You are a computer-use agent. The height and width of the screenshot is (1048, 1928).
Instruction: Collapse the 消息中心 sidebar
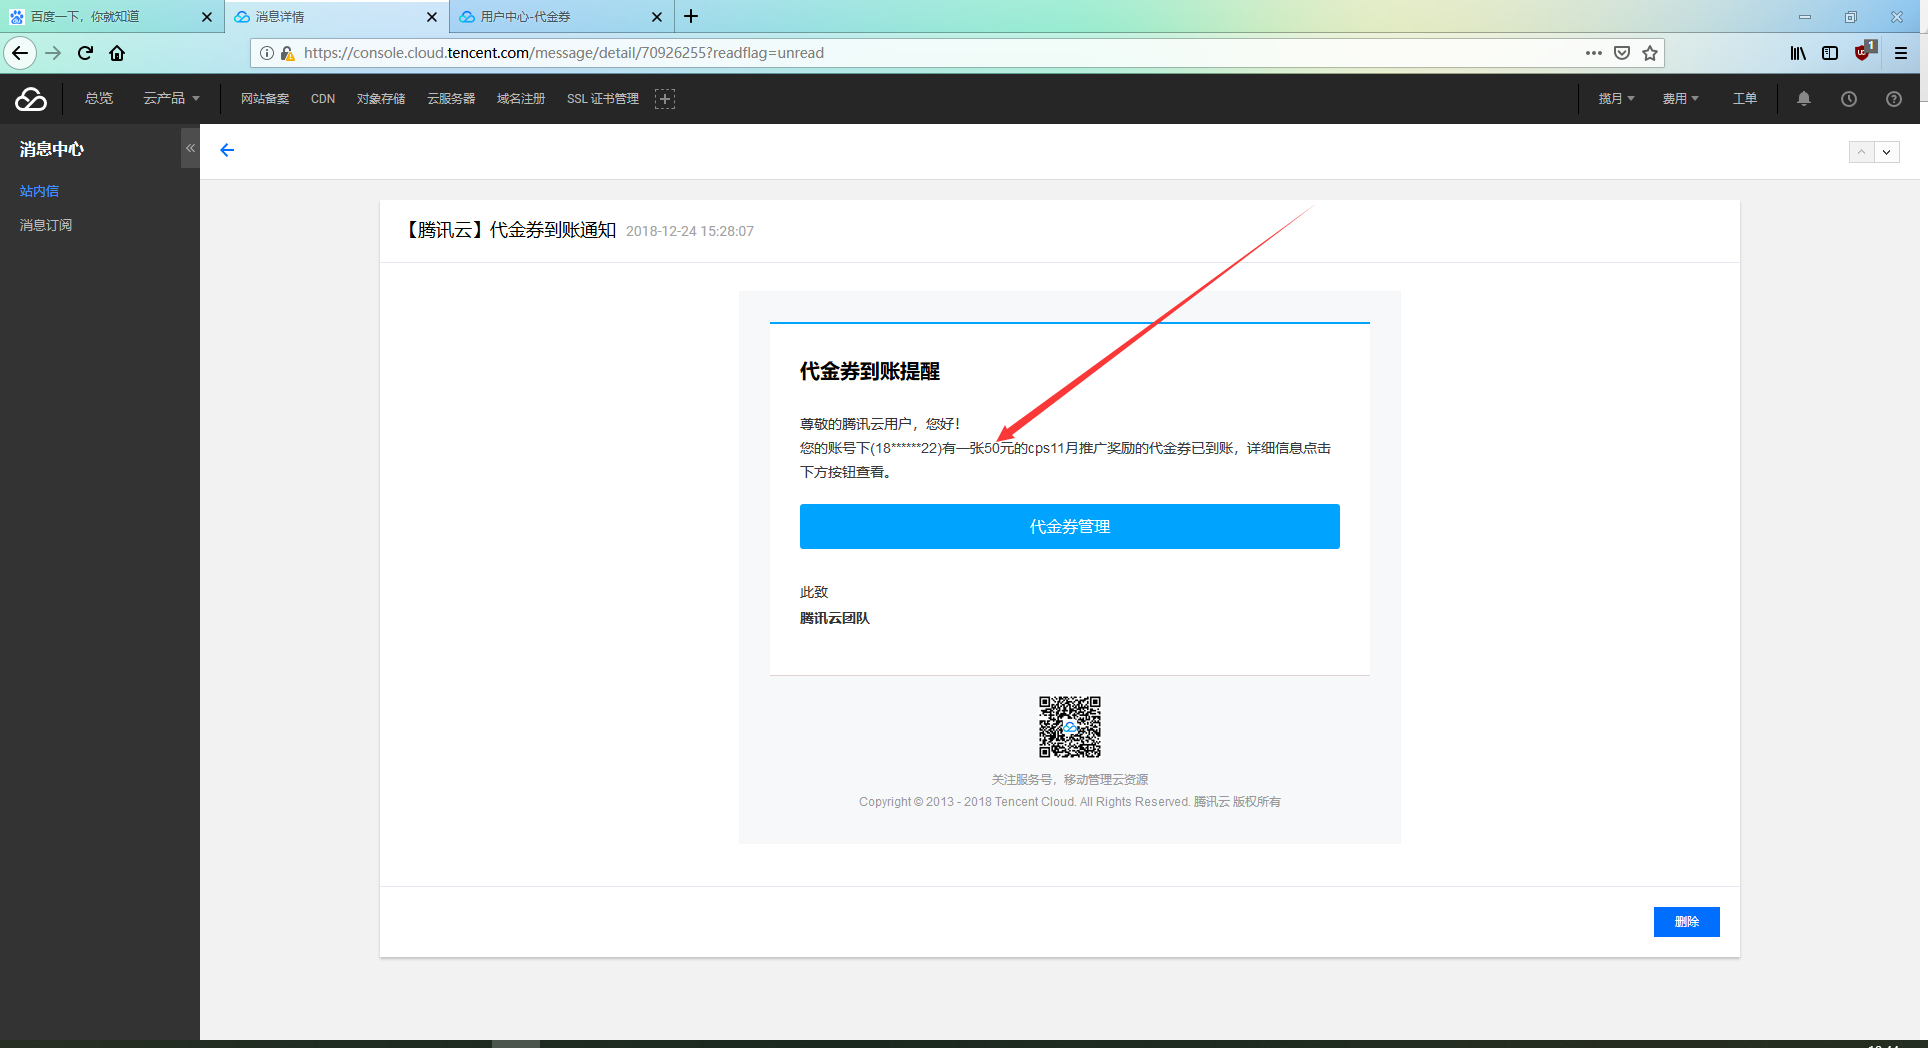pos(190,148)
